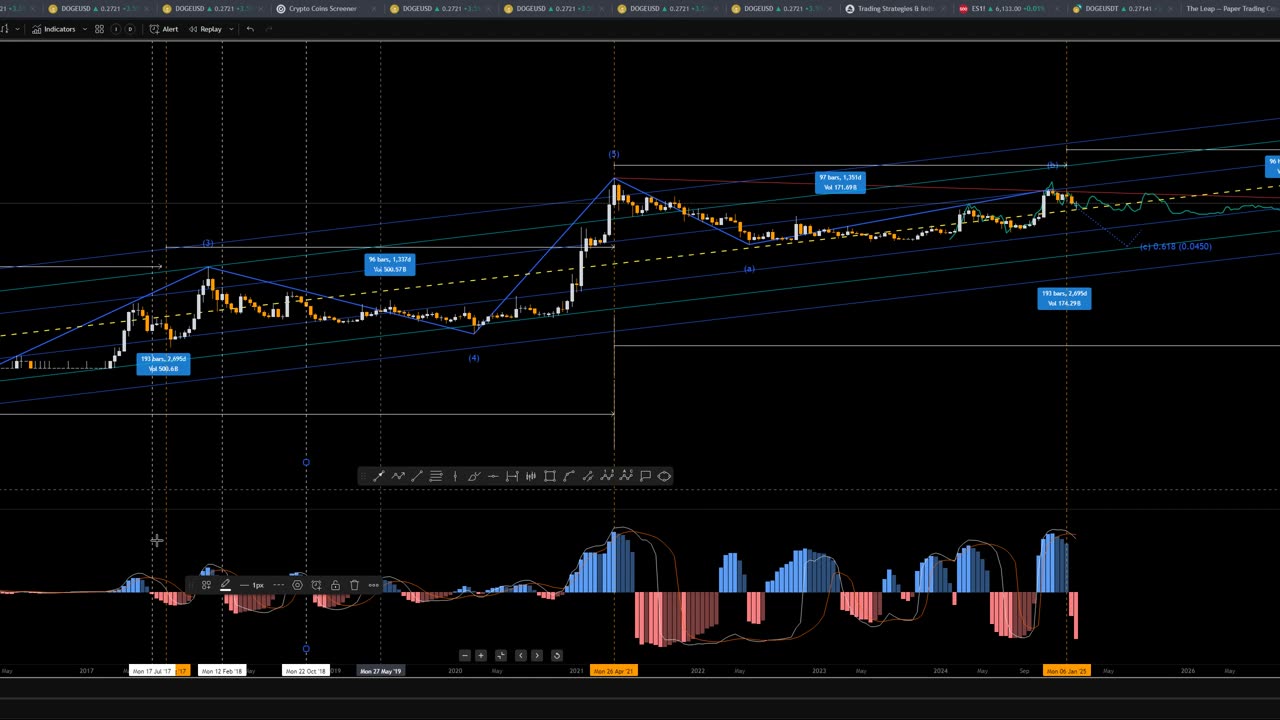The width and height of the screenshot is (1280, 720).
Task: Redo the chart action
Action: [x=269, y=29]
